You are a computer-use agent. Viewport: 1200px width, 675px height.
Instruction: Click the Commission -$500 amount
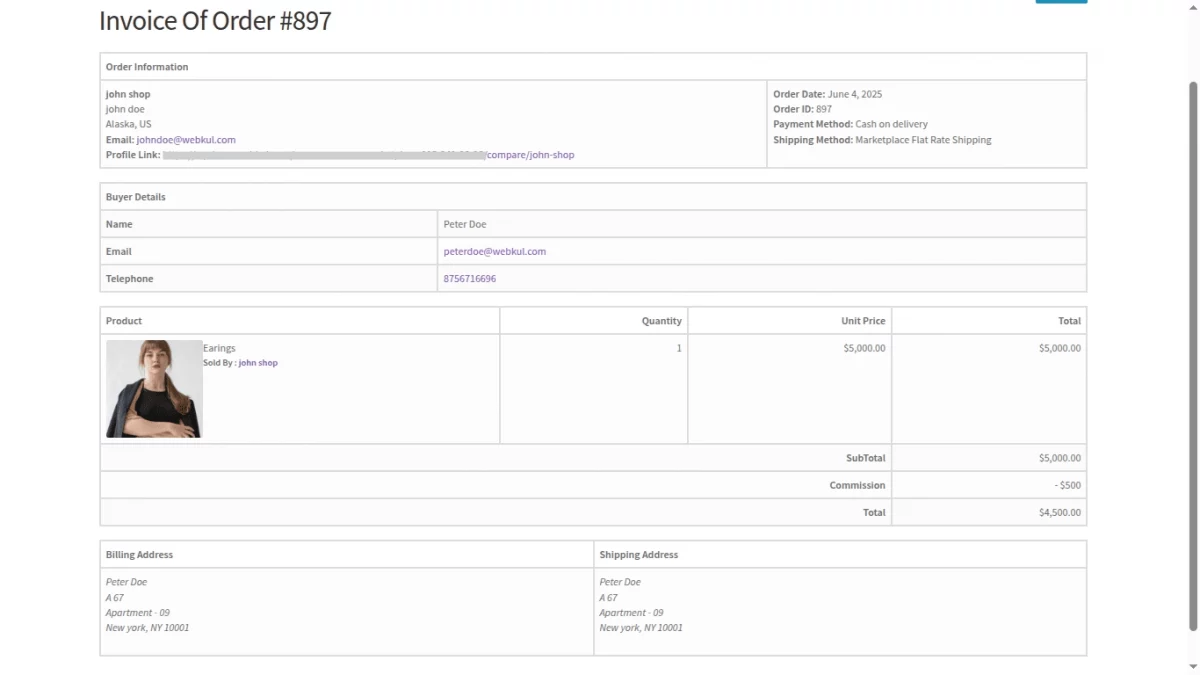pyautogui.click(x=1067, y=485)
